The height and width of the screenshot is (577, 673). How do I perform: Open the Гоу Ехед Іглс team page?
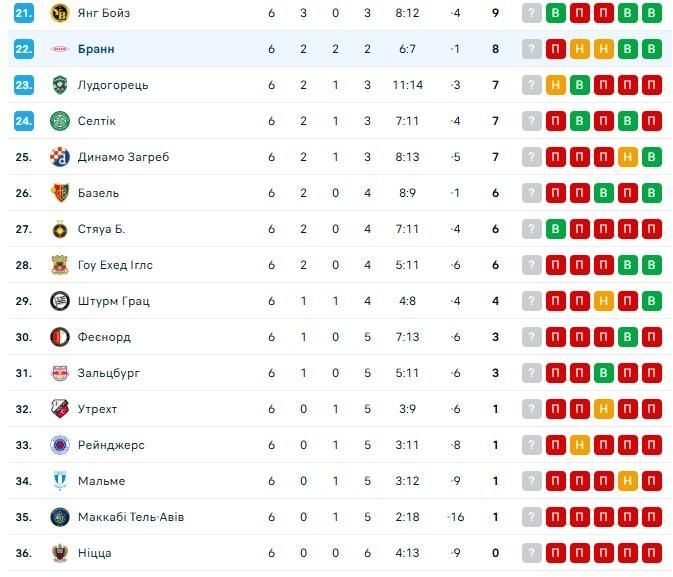(x=115, y=265)
